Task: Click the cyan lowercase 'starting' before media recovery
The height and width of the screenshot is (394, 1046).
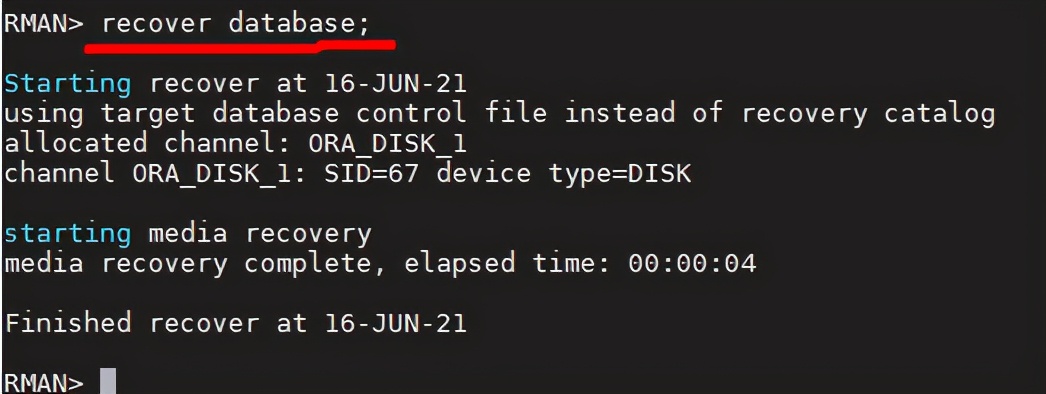Action: click(x=67, y=235)
